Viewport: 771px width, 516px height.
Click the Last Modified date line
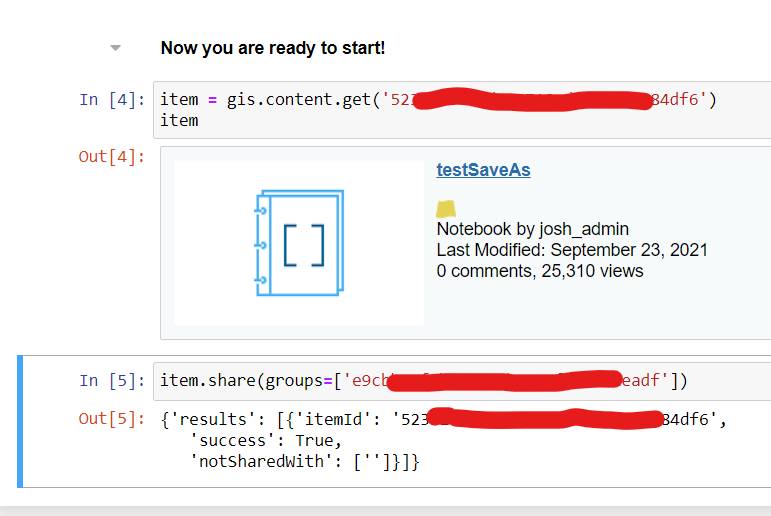pos(571,250)
